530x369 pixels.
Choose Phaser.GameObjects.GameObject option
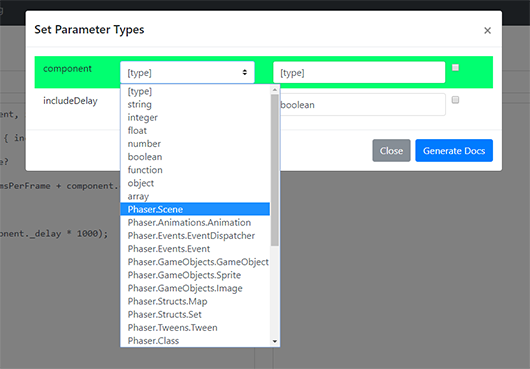pyautogui.click(x=195, y=262)
